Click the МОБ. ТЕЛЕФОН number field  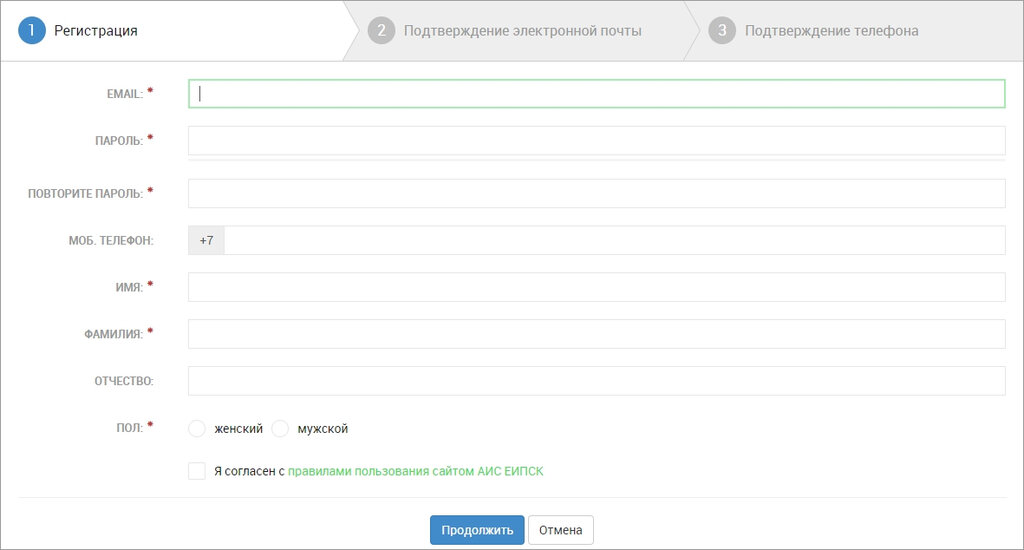(x=615, y=240)
